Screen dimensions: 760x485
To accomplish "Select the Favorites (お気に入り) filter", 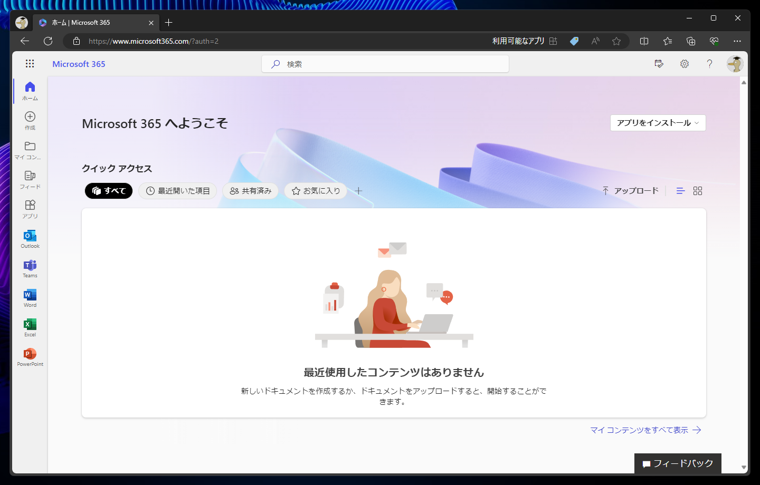I will click(316, 191).
